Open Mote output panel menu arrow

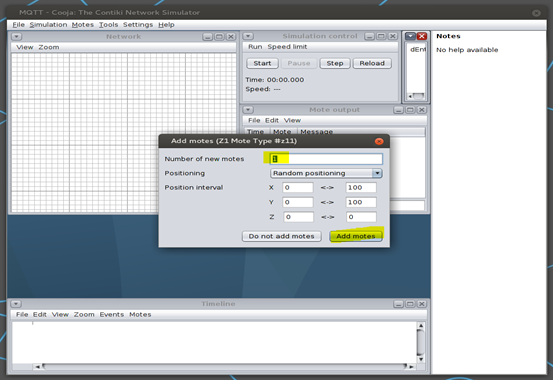pos(248,110)
